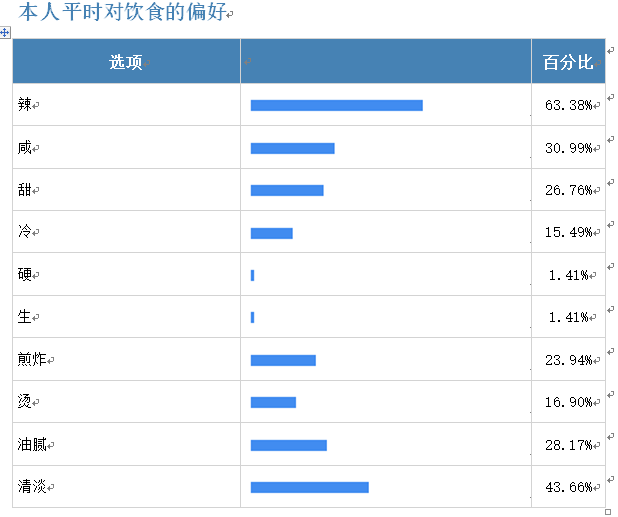
Task: Click the 煎炸 row label
Action: pyautogui.click(x=32, y=359)
